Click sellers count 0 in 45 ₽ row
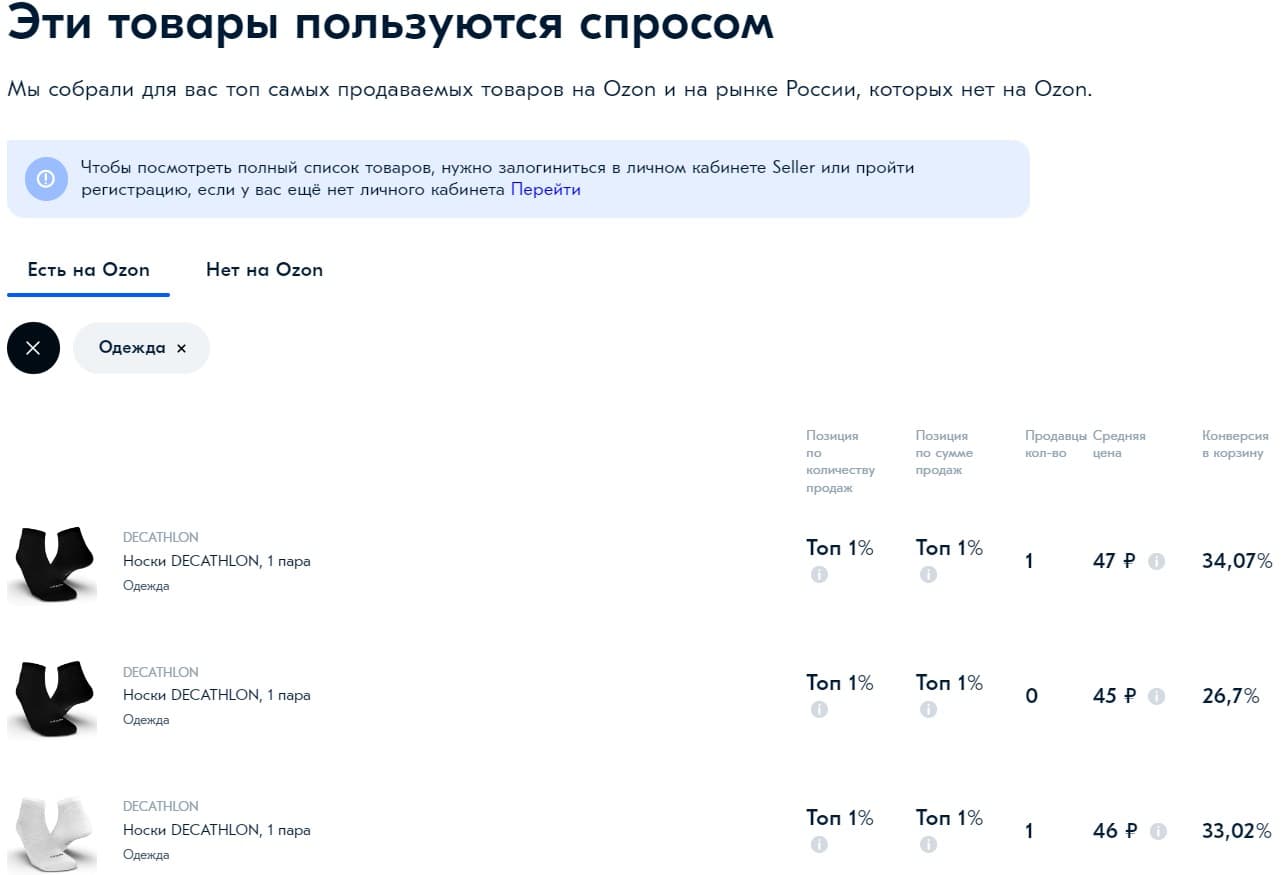The height and width of the screenshot is (875, 1281). pyautogui.click(x=1032, y=696)
